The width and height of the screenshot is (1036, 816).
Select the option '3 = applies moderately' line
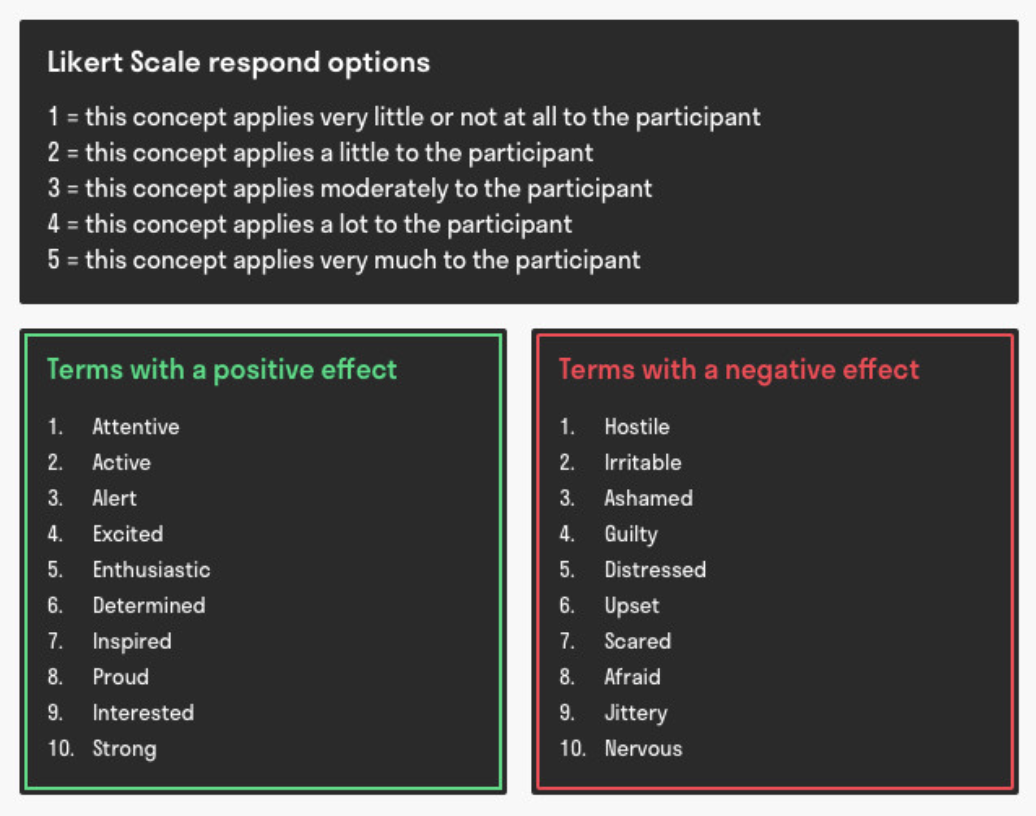(350, 189)
